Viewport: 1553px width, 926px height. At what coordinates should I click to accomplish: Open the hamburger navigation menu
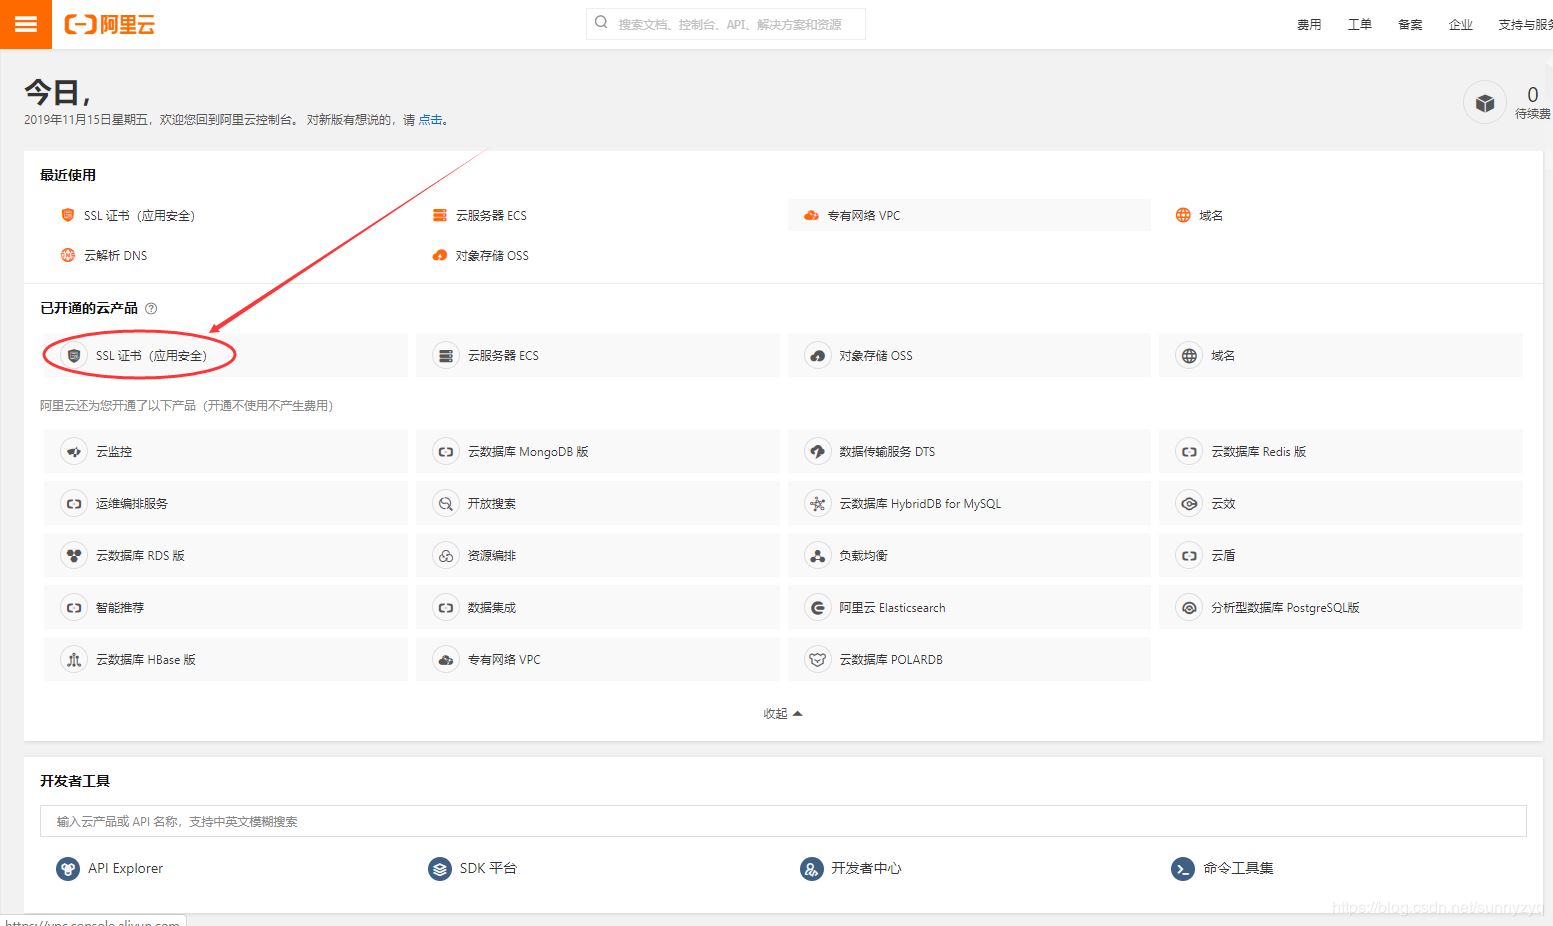[26, 24]
